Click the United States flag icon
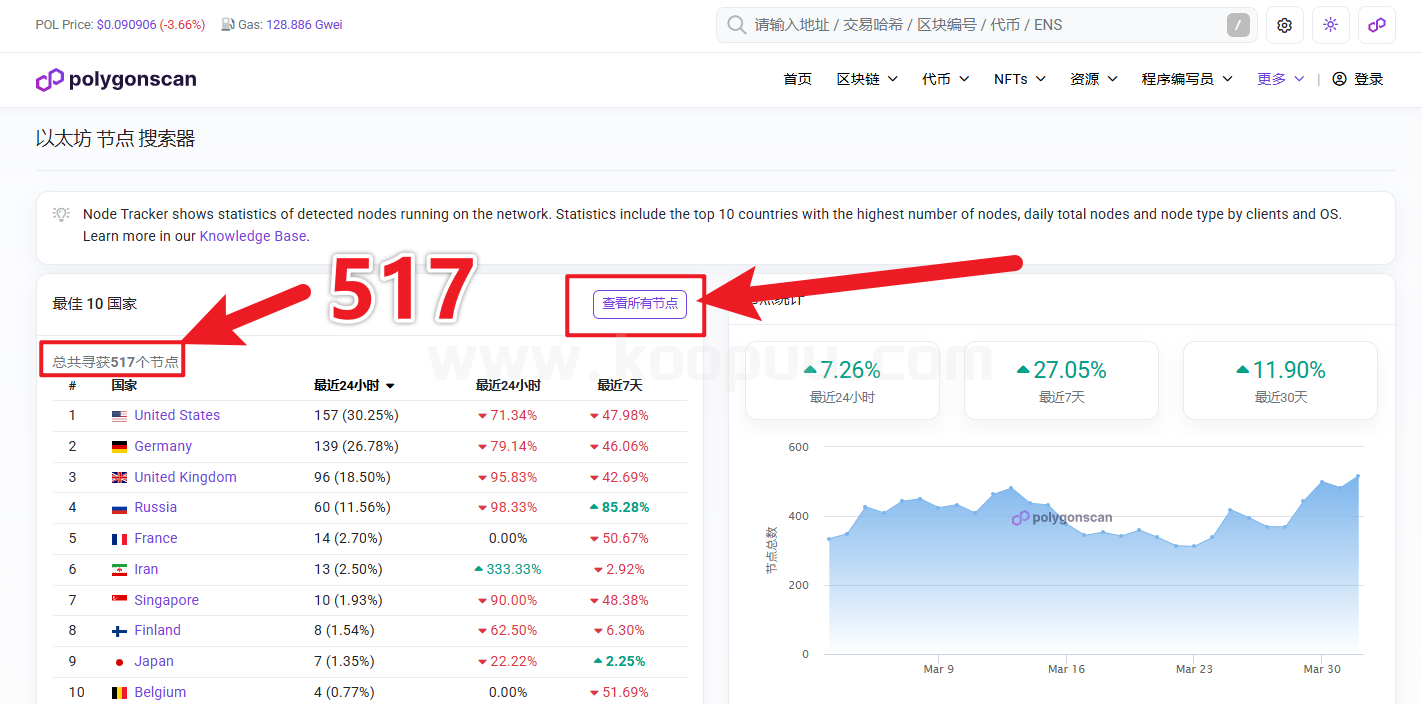The image size is (1422, 704). [119, 416]
